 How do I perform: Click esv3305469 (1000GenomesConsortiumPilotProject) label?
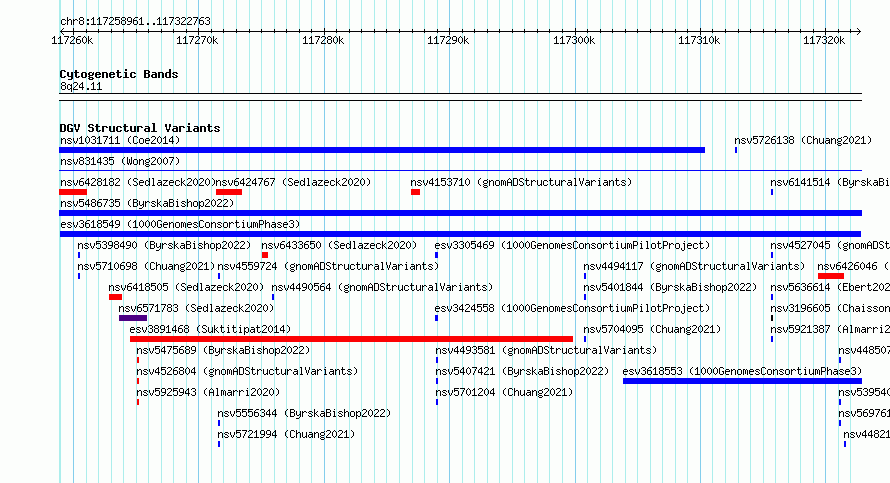(572, 245)
